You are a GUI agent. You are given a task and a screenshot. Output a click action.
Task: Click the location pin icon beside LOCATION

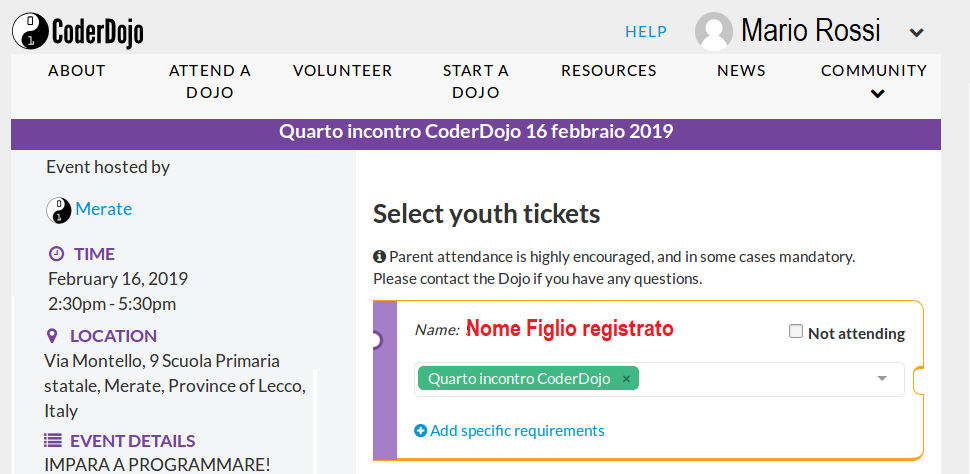[x=53, y=336]
